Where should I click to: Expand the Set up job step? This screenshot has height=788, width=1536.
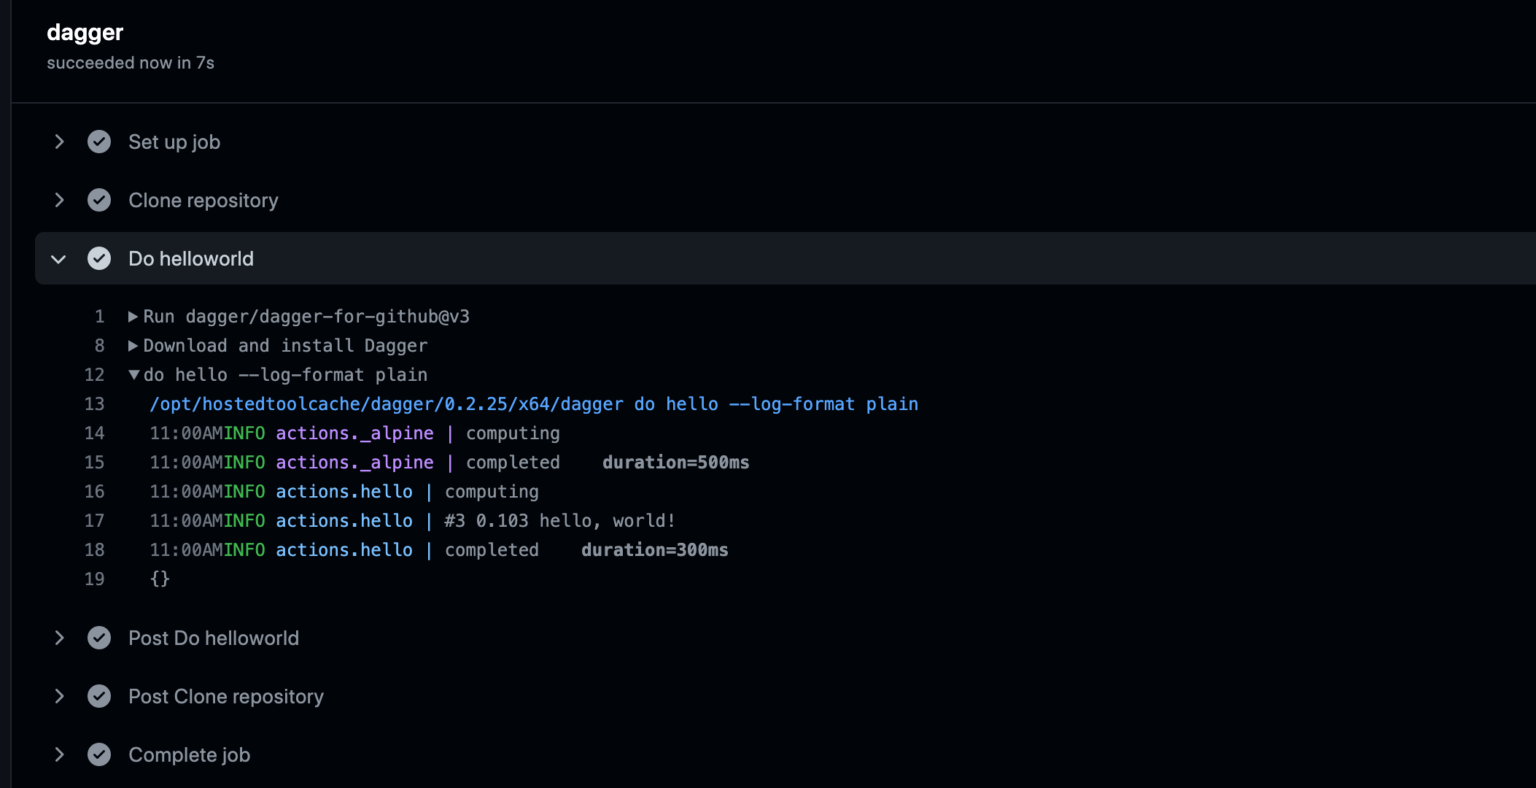tap(59, 142)
